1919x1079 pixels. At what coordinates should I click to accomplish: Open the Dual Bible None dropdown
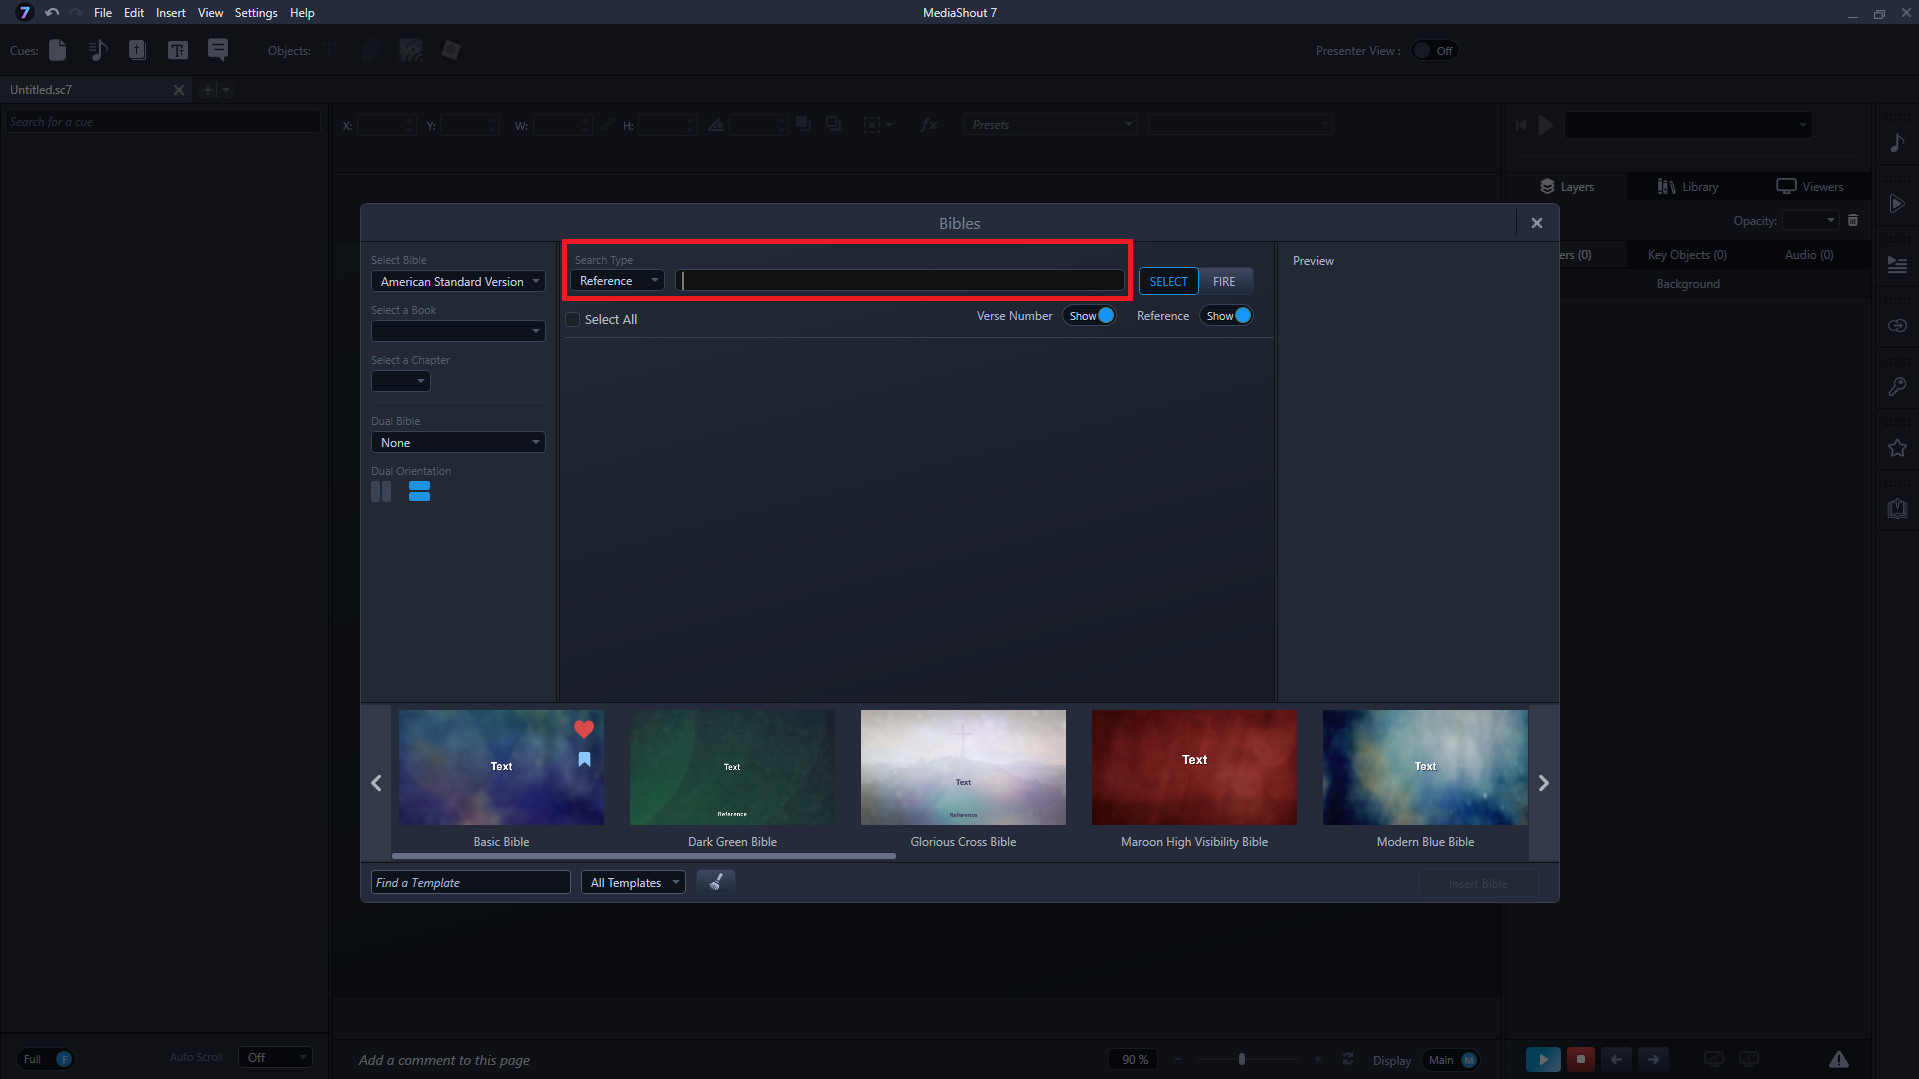(458, 443)
